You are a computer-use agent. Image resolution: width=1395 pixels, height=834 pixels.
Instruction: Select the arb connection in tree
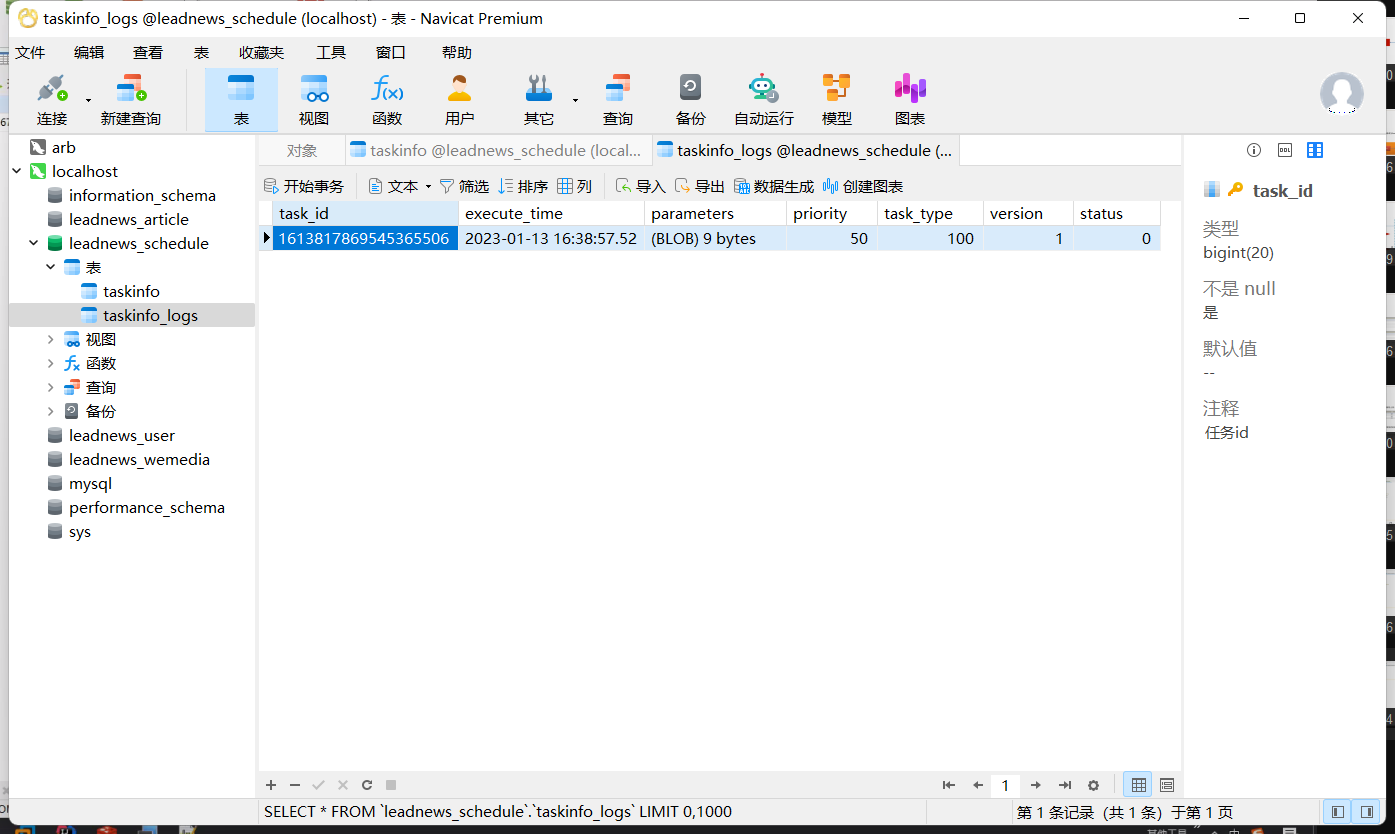coord(64,147)
